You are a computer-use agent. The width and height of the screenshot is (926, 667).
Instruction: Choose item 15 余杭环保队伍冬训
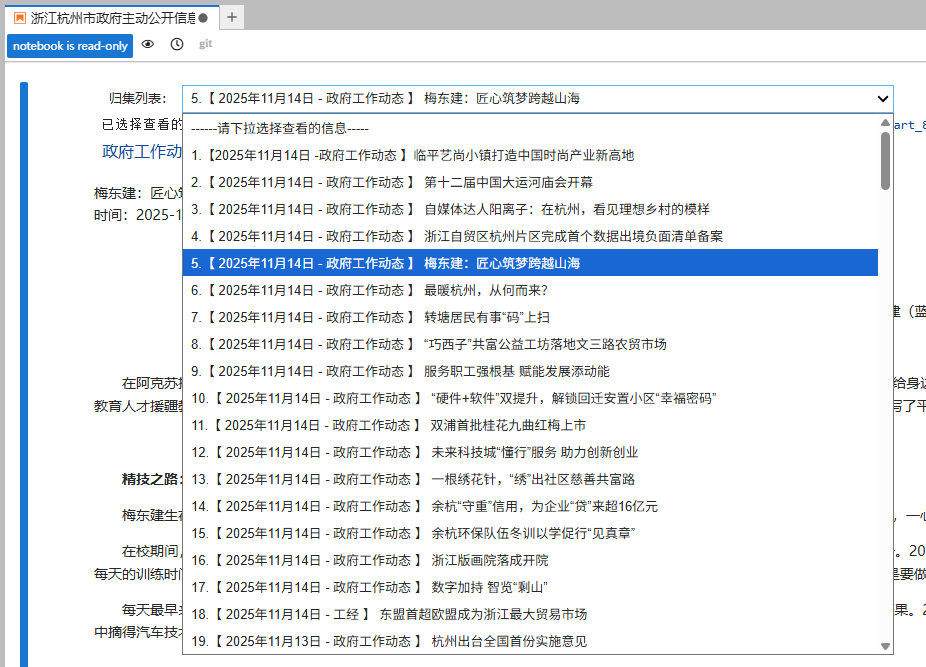530,533
